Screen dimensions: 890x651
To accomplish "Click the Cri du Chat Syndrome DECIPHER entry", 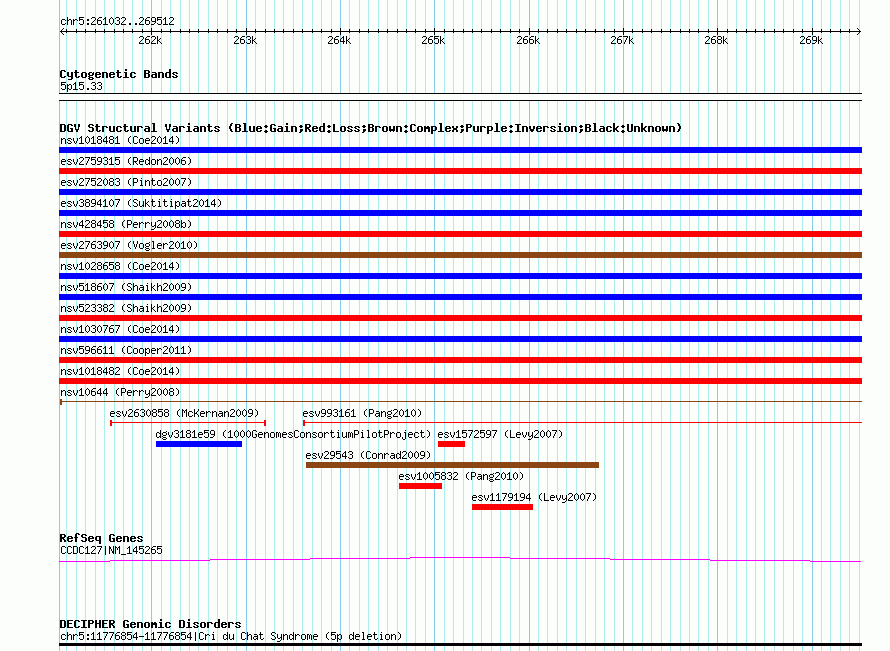I will pyautogui.click(x=231, y=636).
